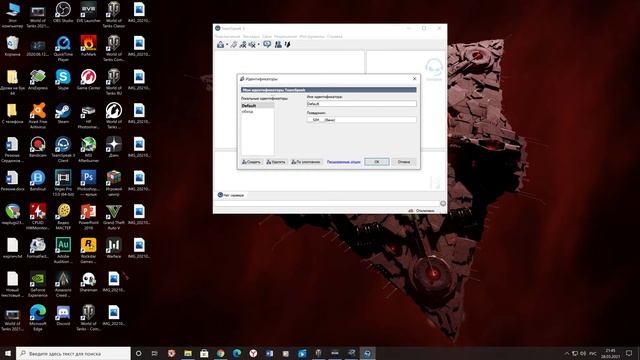The width and height of the screenshot is (640, 360).
Task: Open TeamSpeak 3 Client desktop icon
Action: click(x=63, y=150)
